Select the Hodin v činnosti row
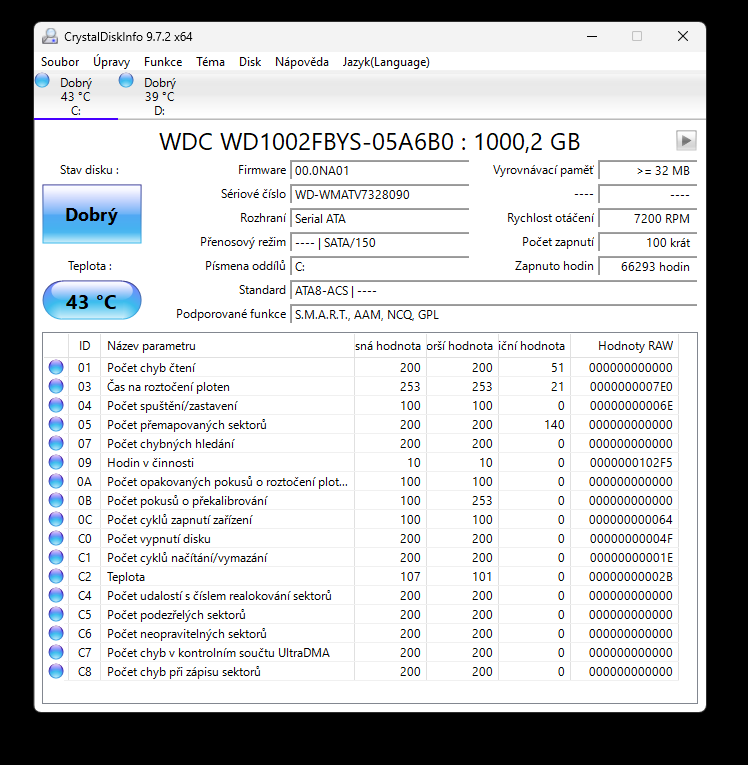 coord(361,463)
